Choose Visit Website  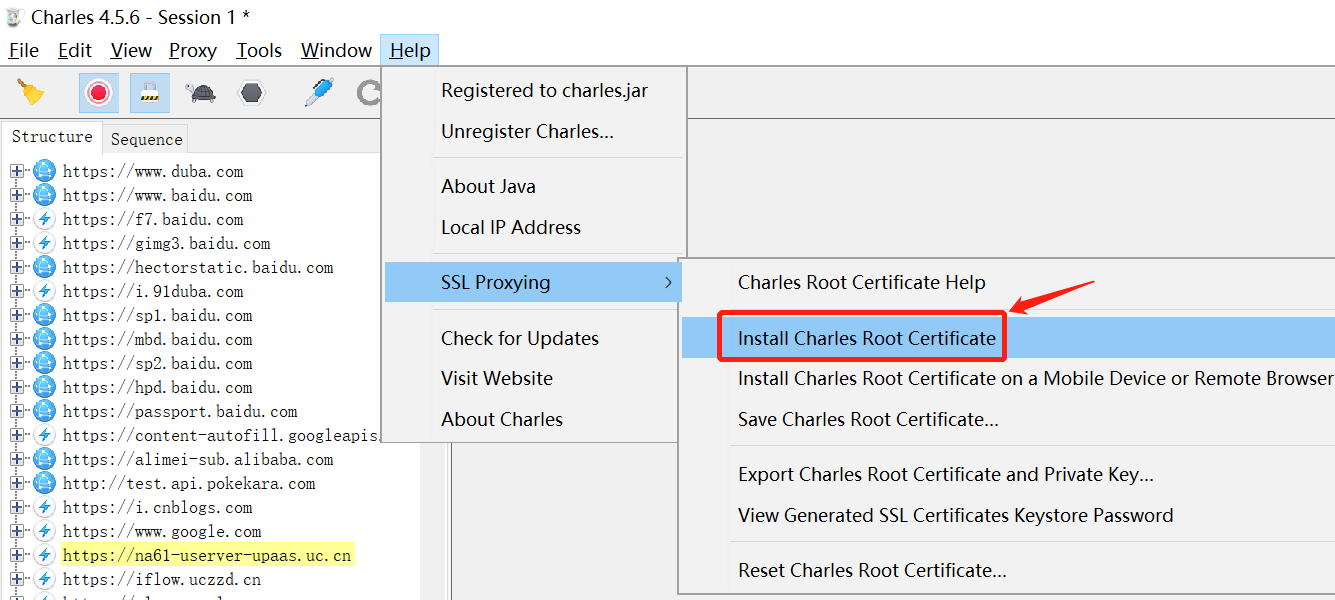pyautogui.click(x=497, y=379)
